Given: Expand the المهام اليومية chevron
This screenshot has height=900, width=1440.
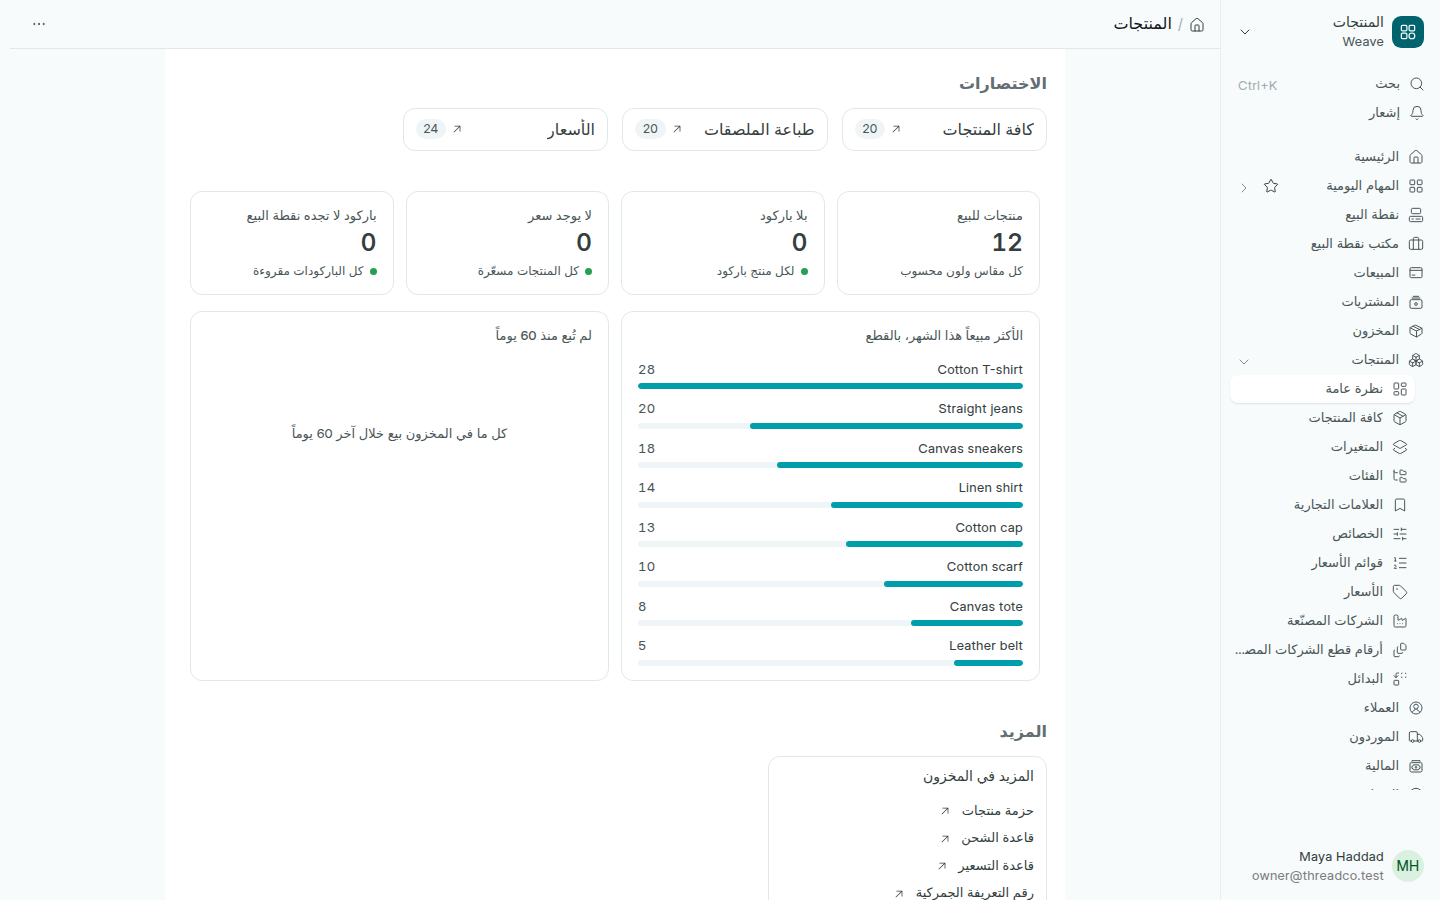Looking at the screenshot, I should pos(1244,187).
